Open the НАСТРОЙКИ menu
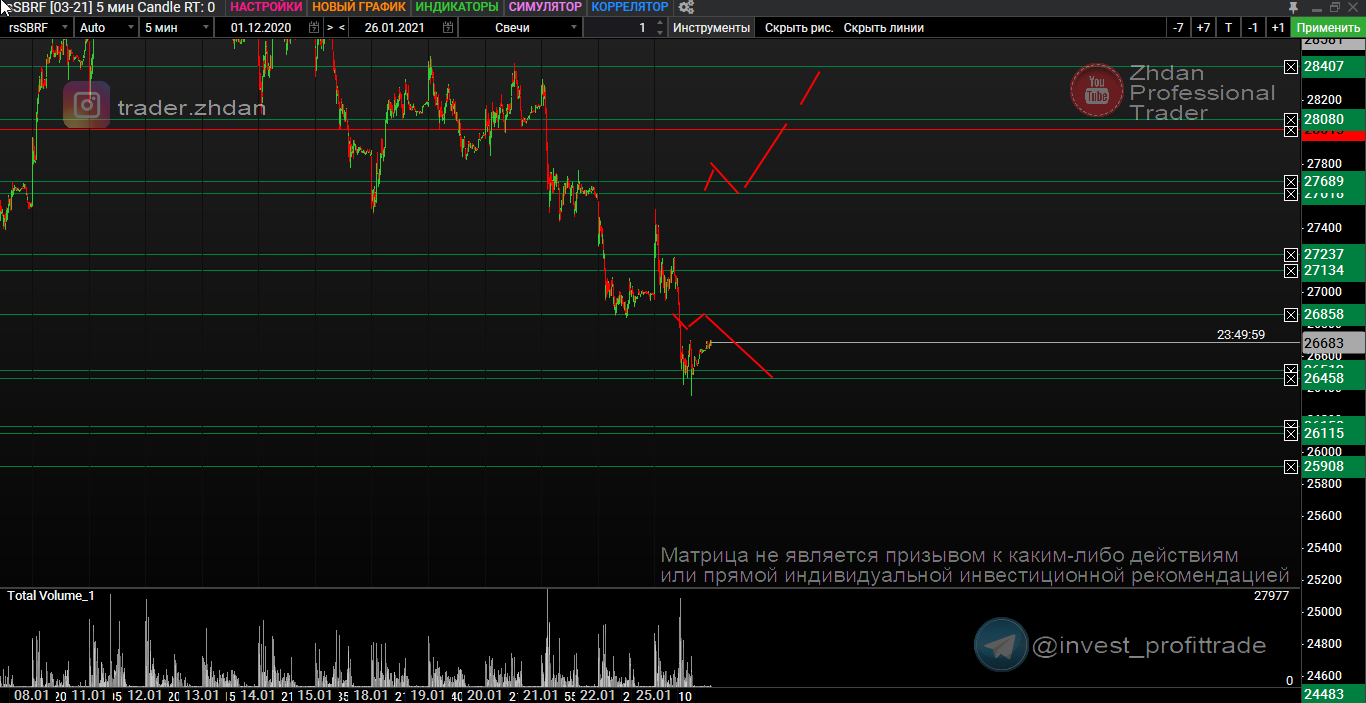Screen dimensions: 1366x703 266,7
